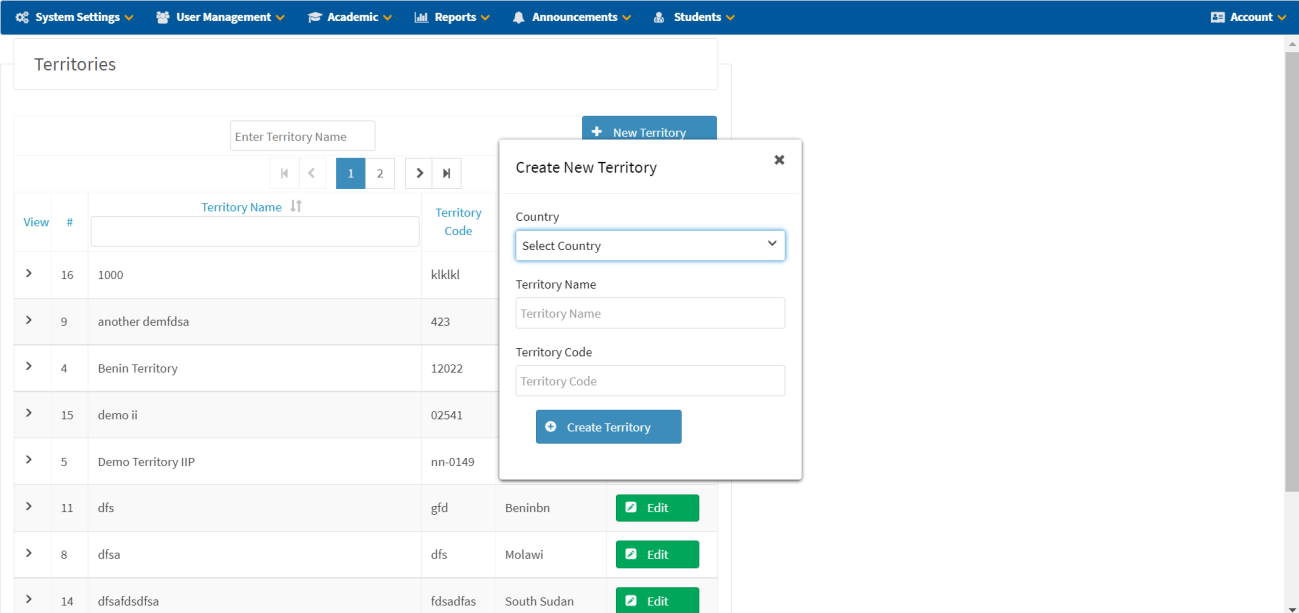Viewport: 1299px width, 613px height.
Task: Sort by Territory Name sort icon
Action: click(x=296, y=206)
